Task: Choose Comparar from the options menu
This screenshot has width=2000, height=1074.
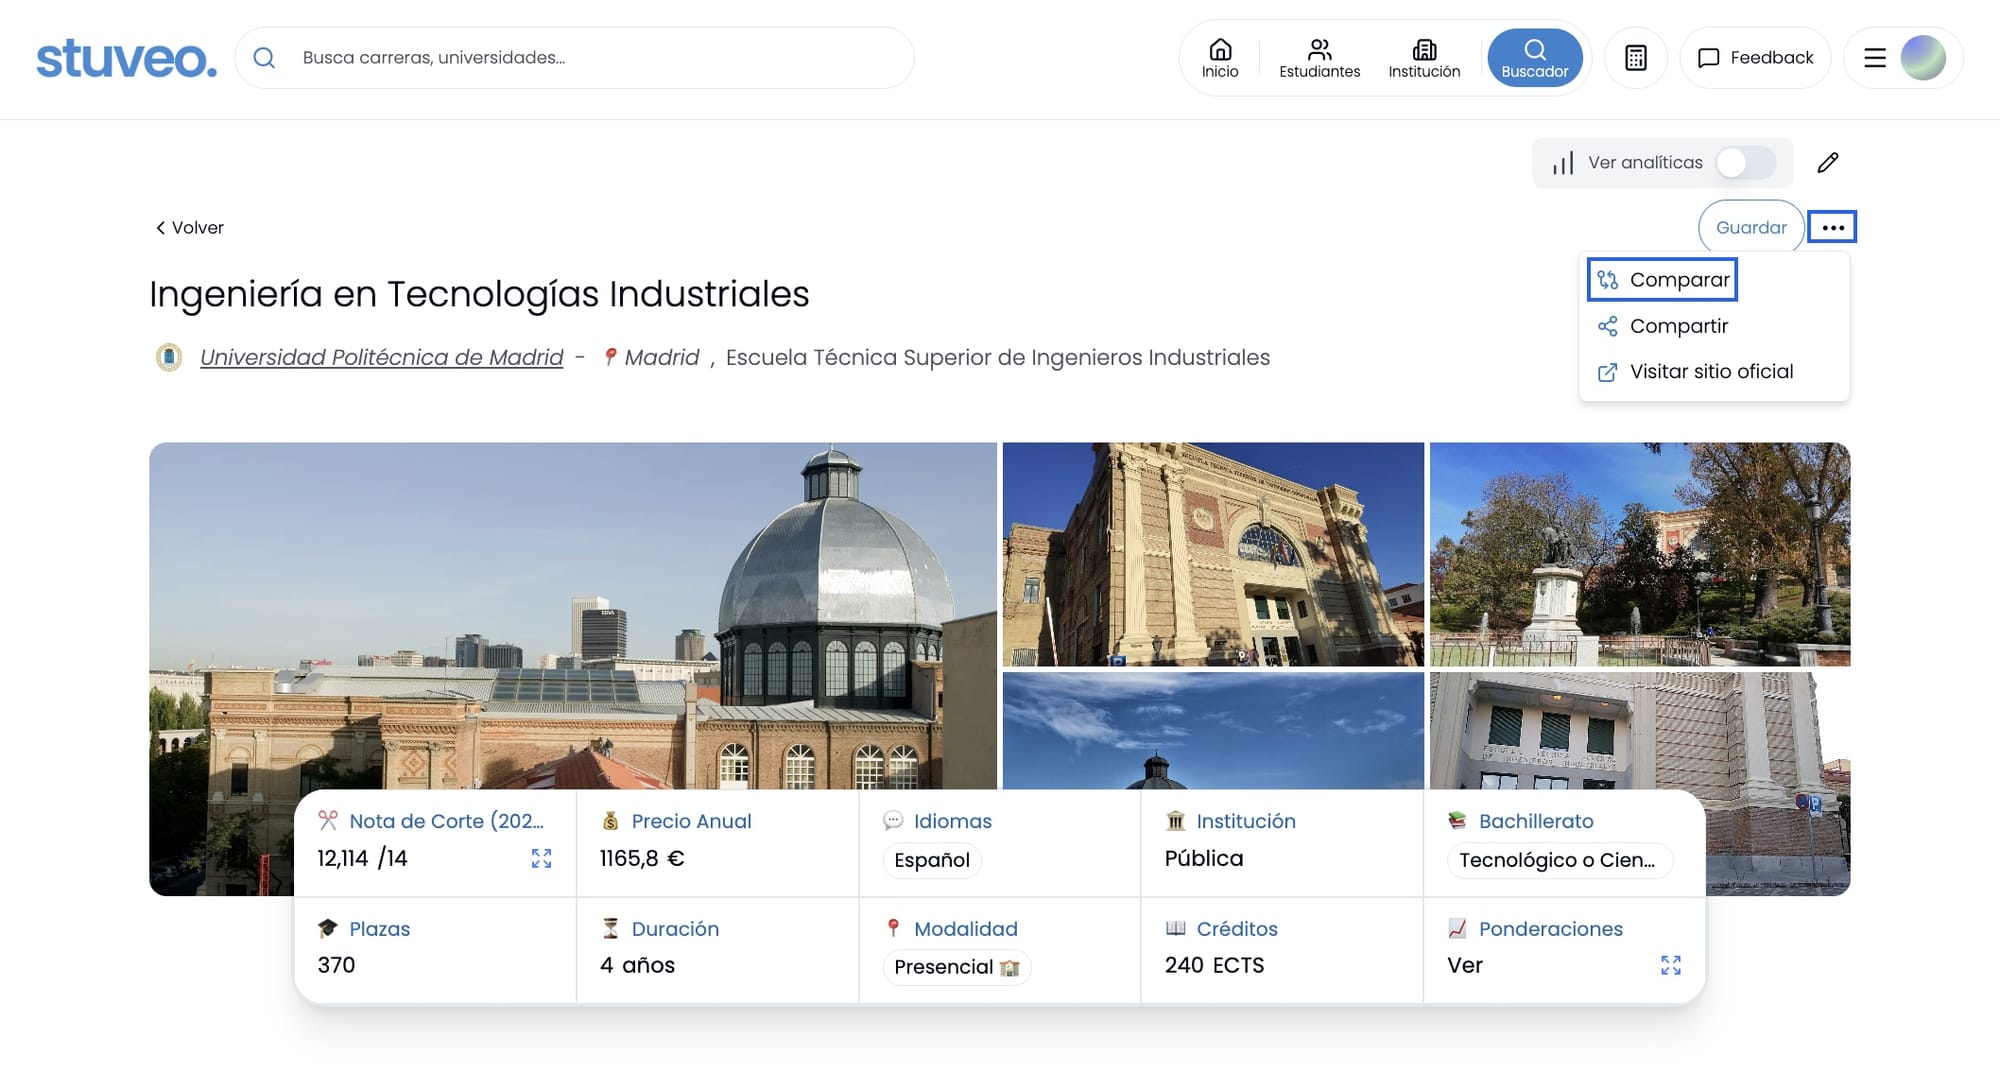Action: (1662, 280)
